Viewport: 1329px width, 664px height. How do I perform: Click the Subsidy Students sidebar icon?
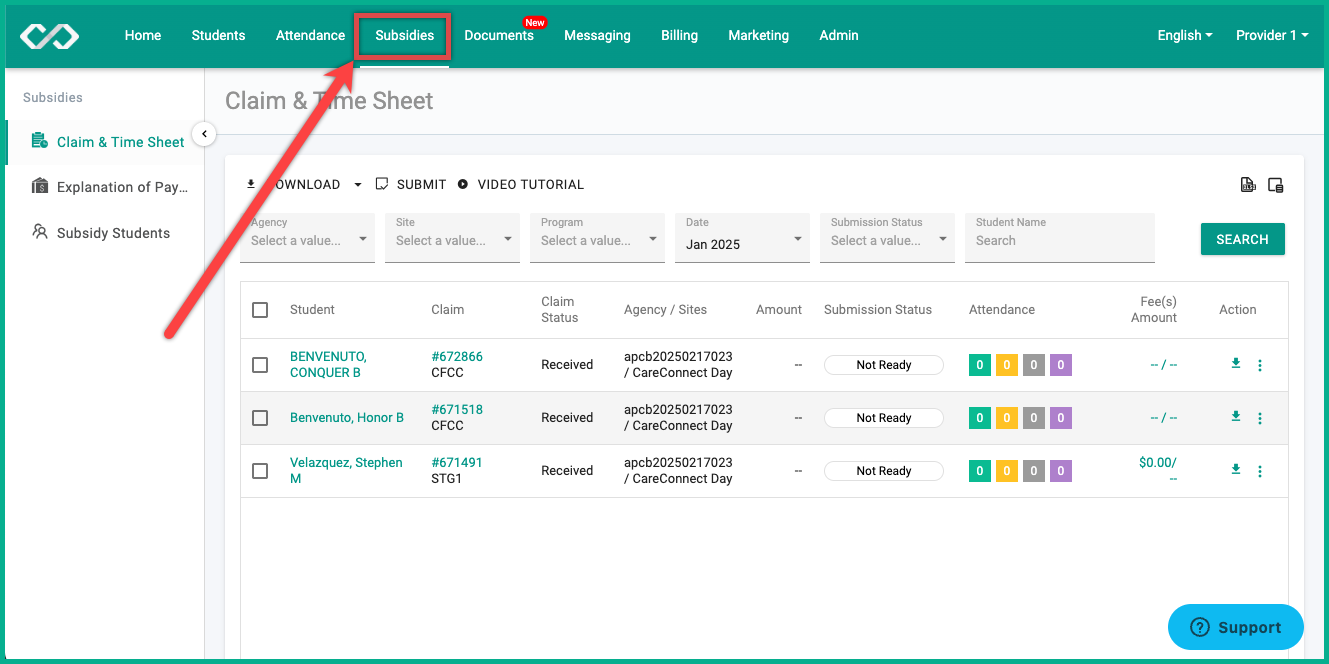(x=39, y=232)
